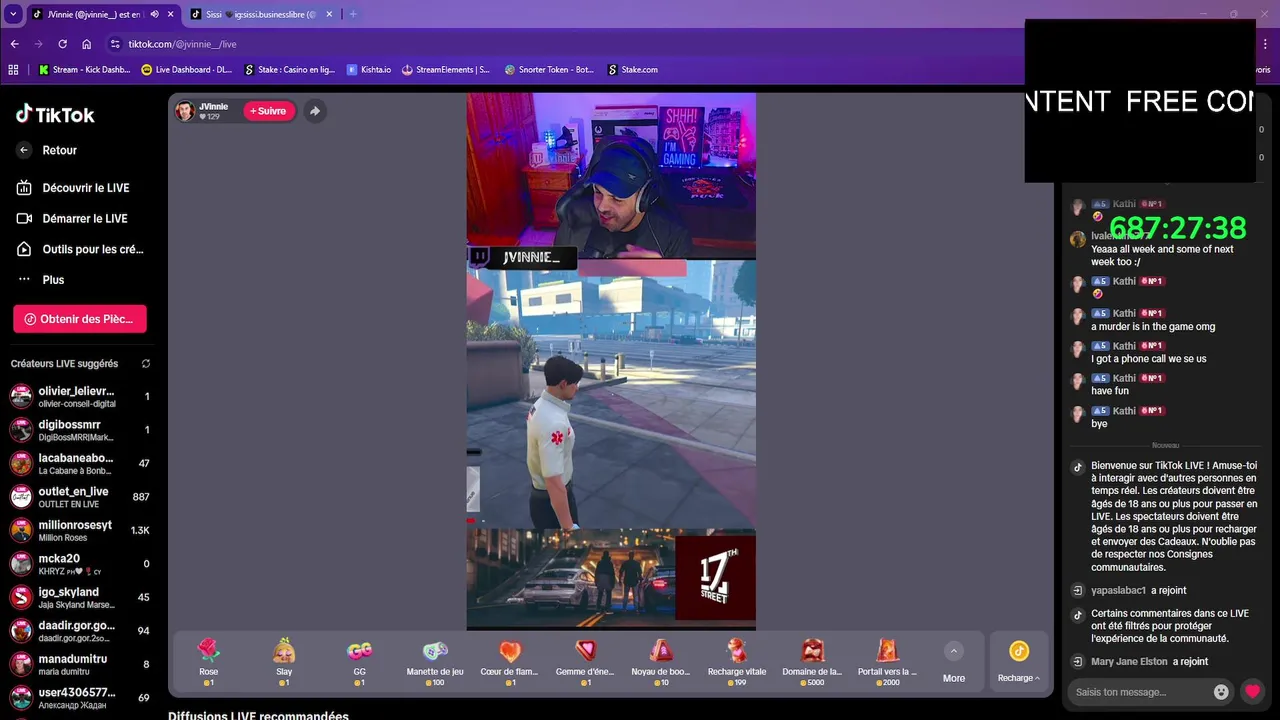Screen dimensions: 1280x720
Task: Close the Sissi tab
Action: pos(331,15)
